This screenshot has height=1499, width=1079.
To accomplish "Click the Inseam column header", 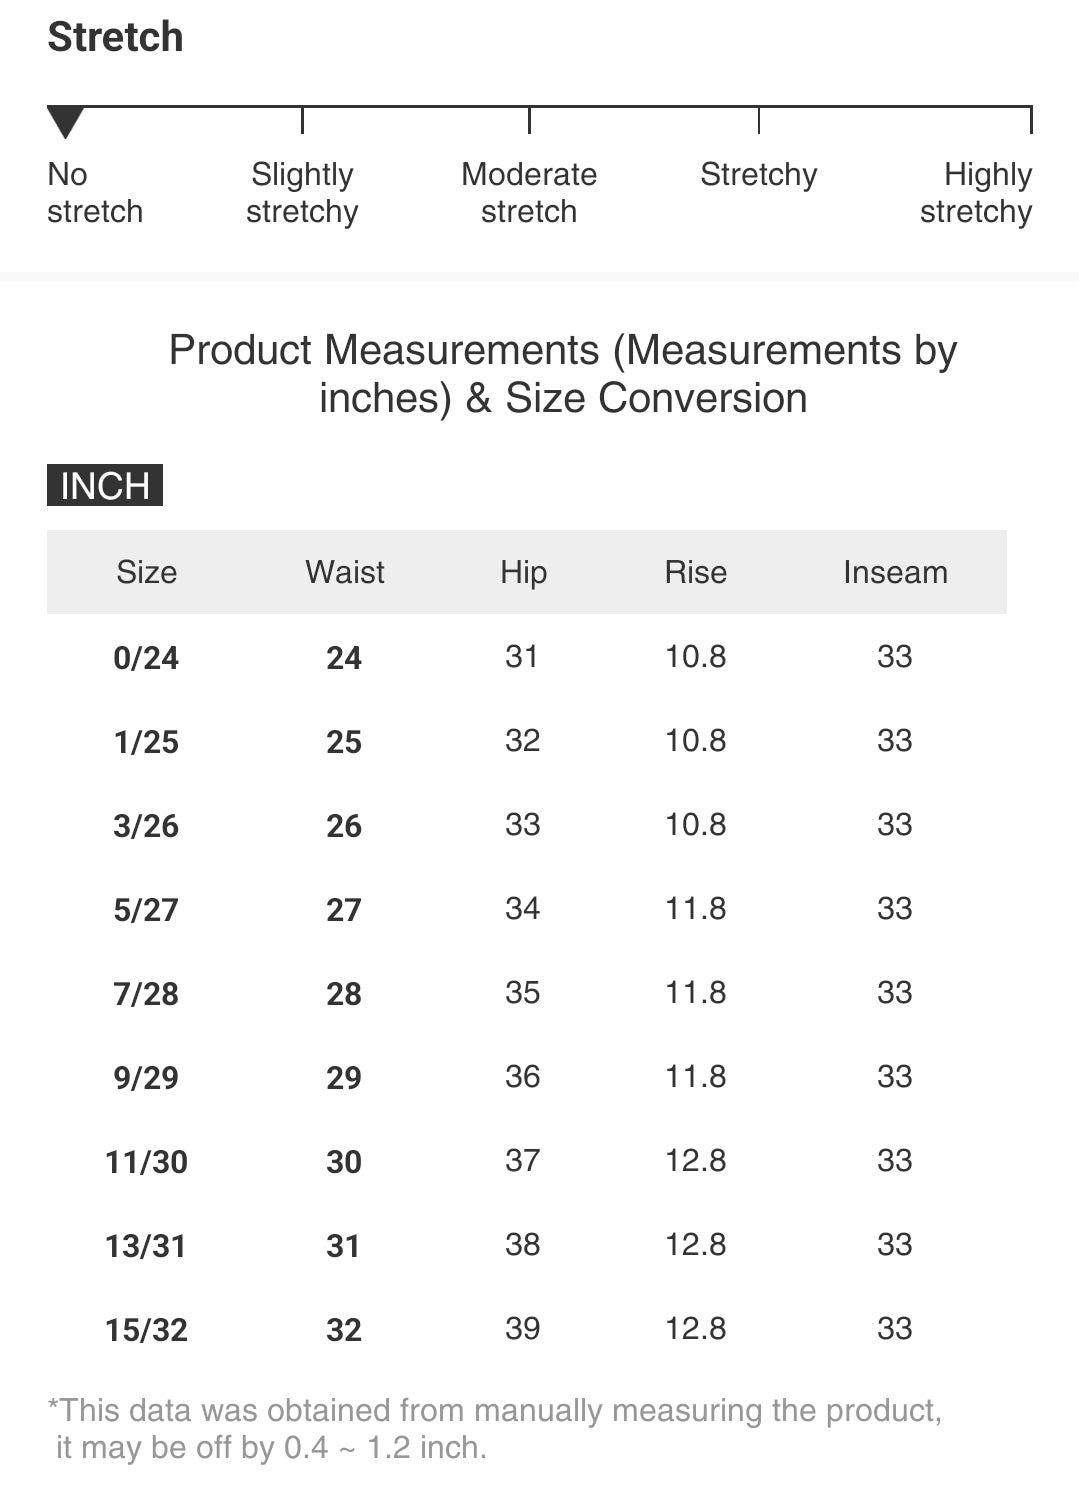I will (x=895, y=572).
